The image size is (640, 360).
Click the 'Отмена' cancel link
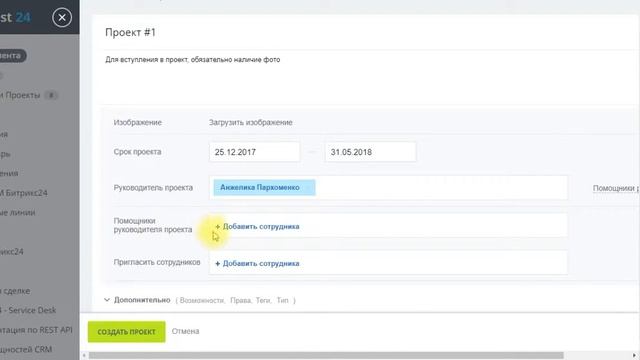(185, 331)
